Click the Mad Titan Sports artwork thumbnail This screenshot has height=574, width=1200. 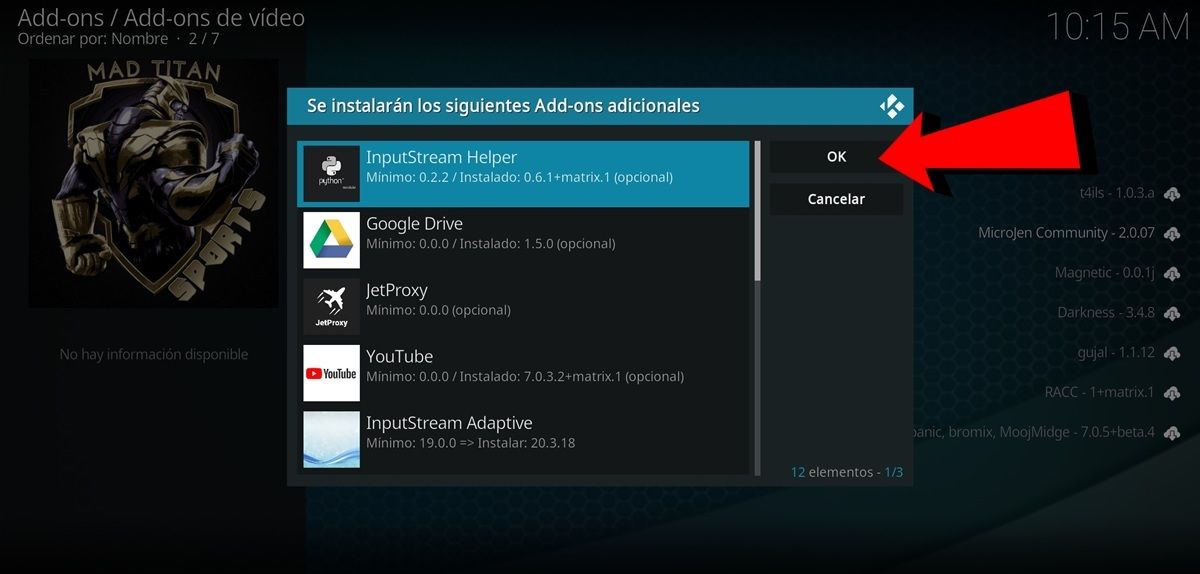click(x=153, y=182)
